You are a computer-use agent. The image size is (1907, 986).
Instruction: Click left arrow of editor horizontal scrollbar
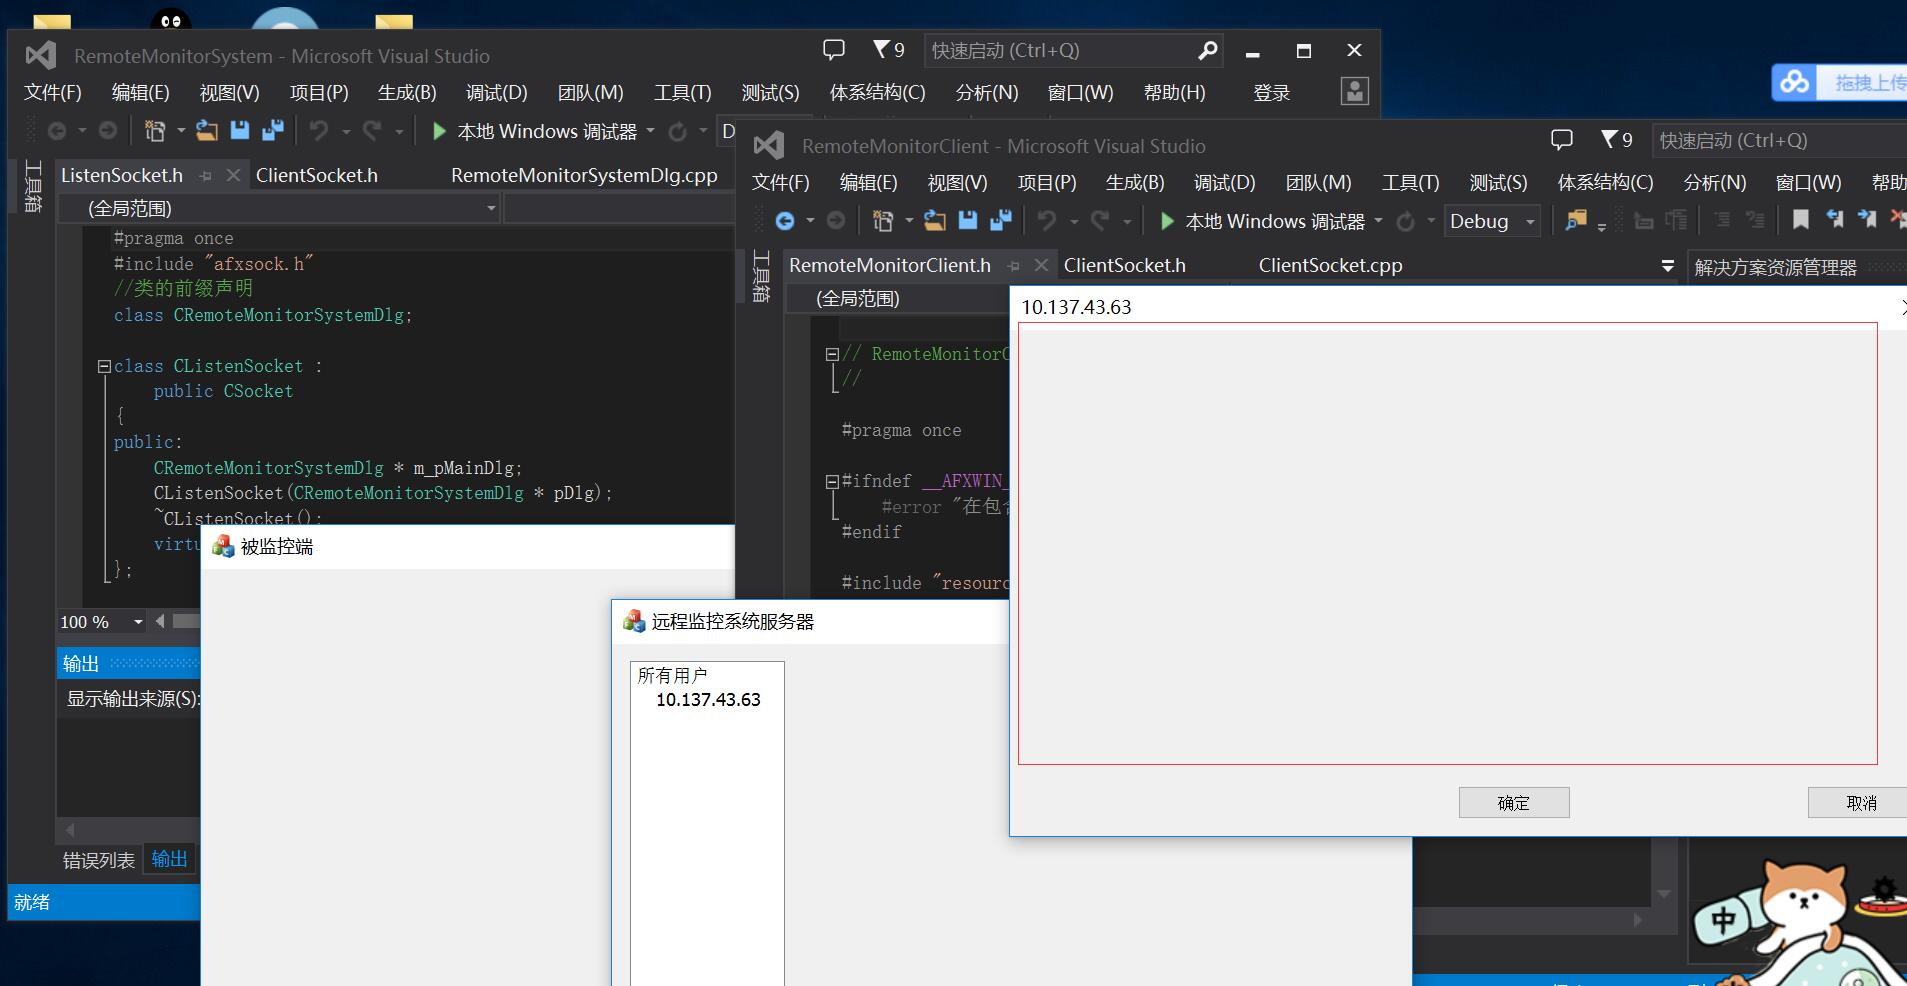pyautogui.click(x=160, y=622)
